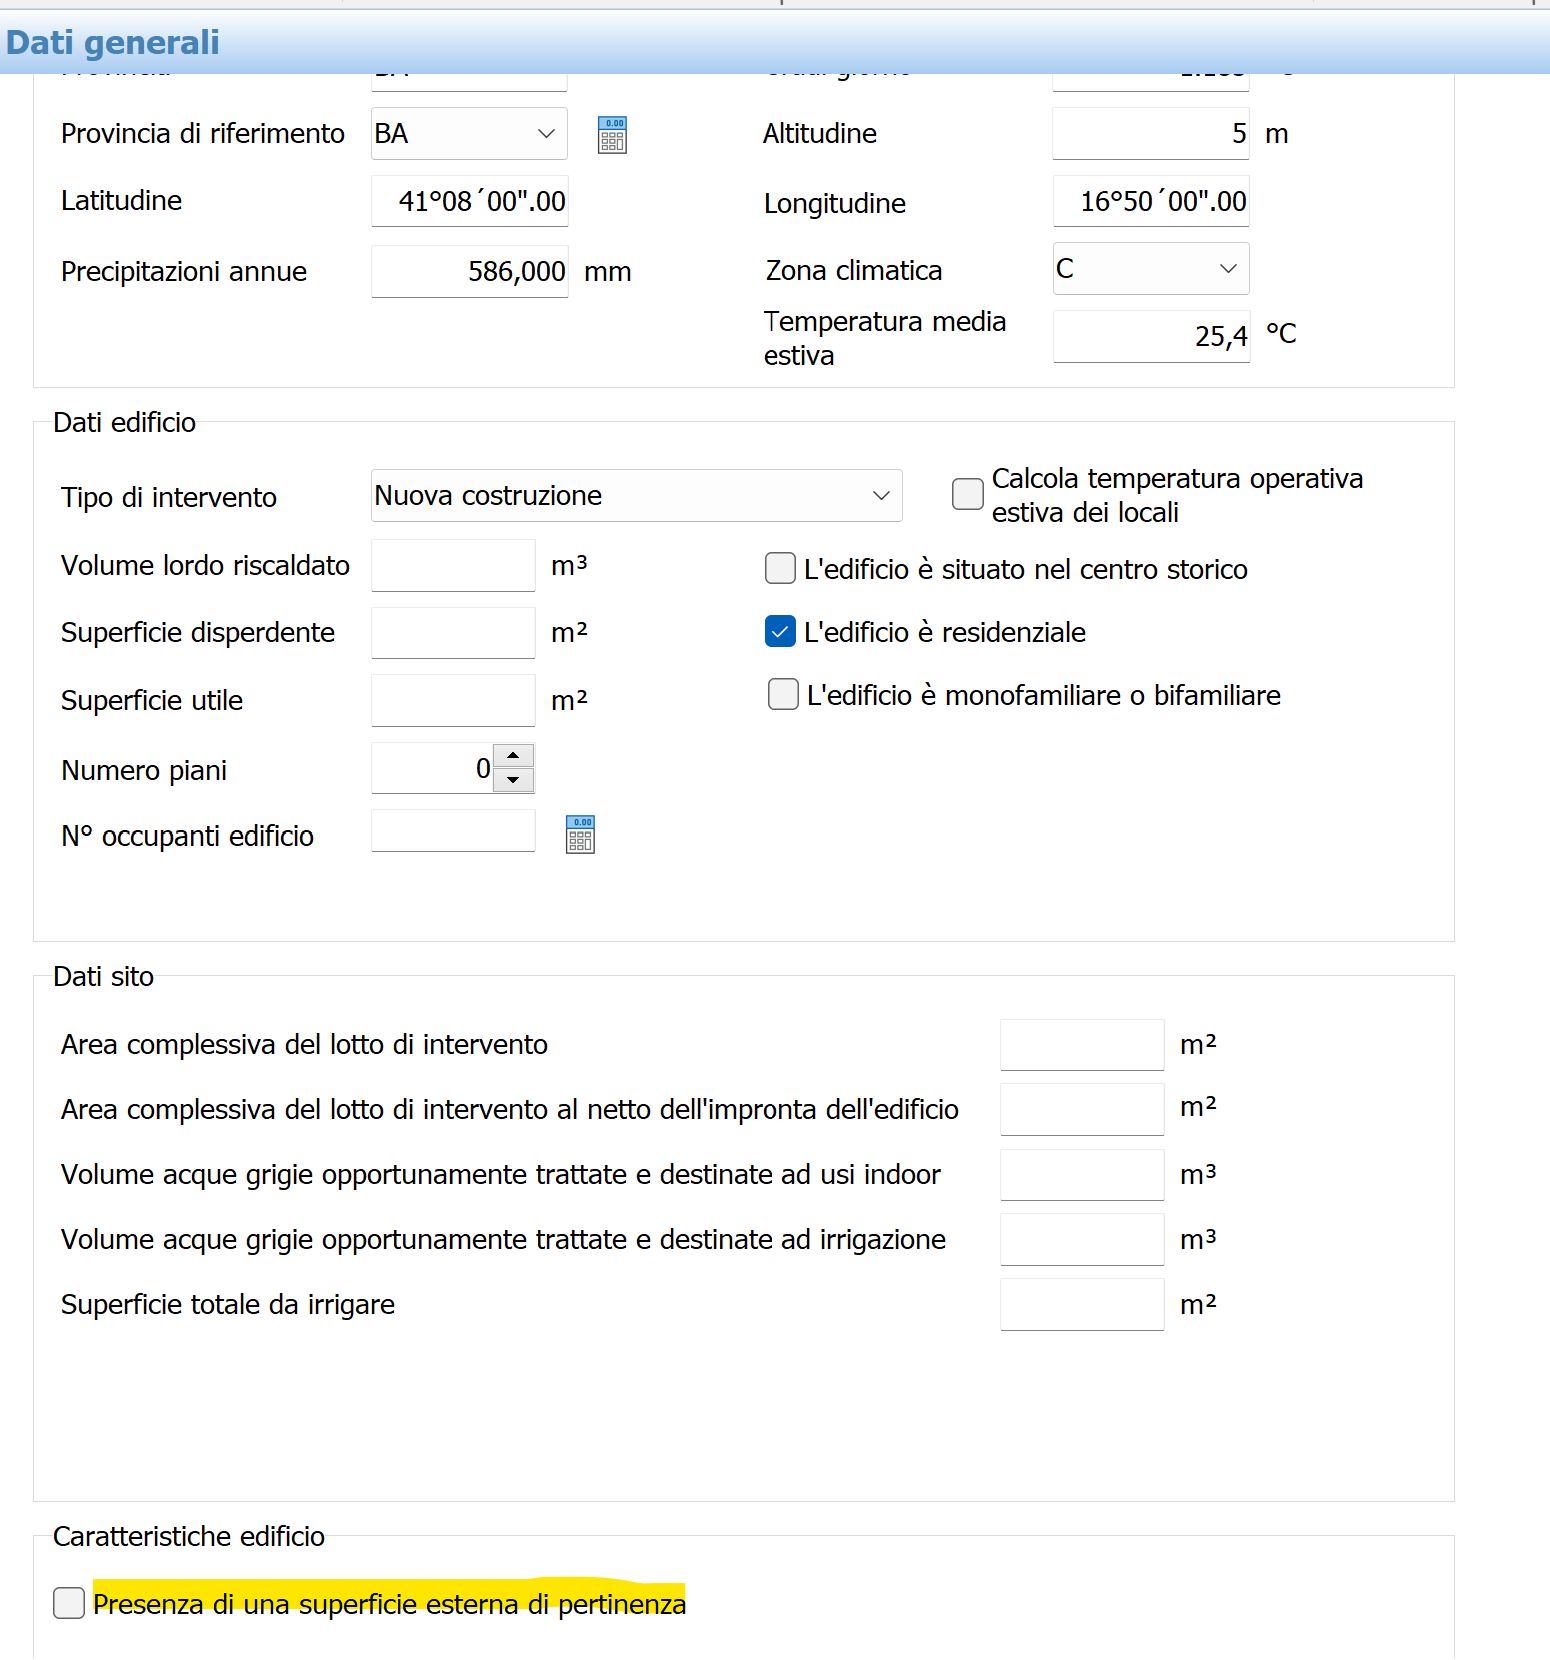
Task: Click the Numero piani value field
Action: tap(432, 768)
